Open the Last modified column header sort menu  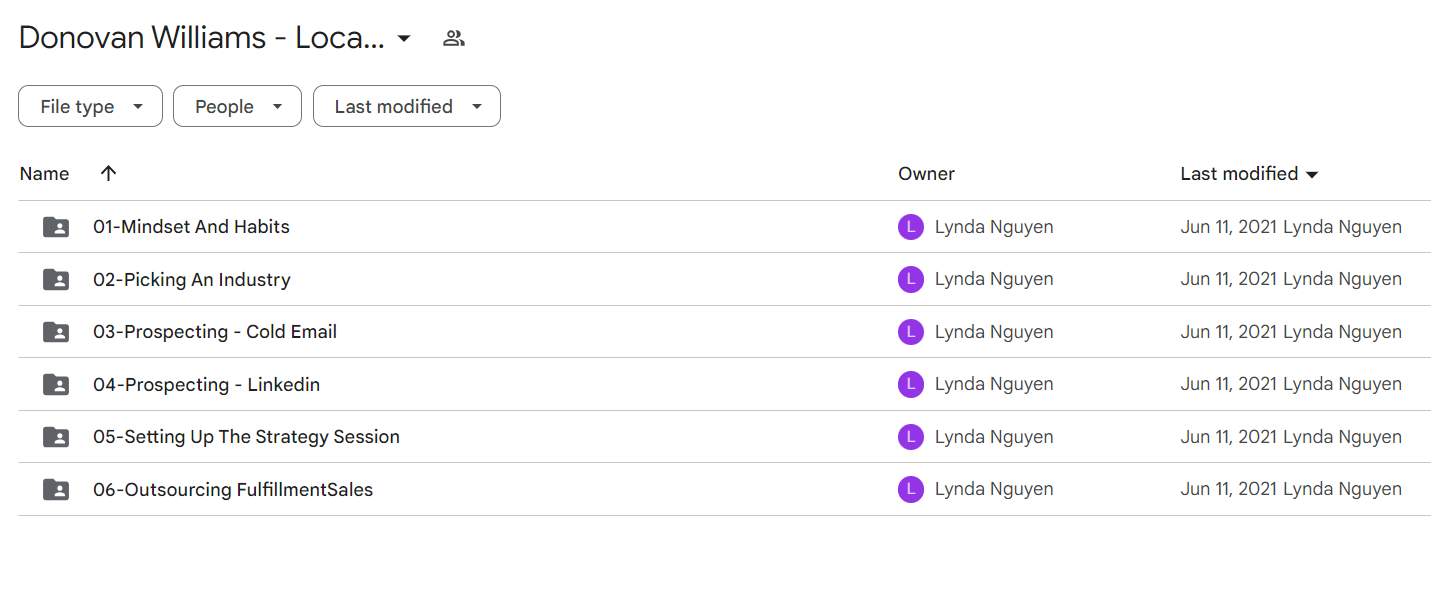(1249, 174)
